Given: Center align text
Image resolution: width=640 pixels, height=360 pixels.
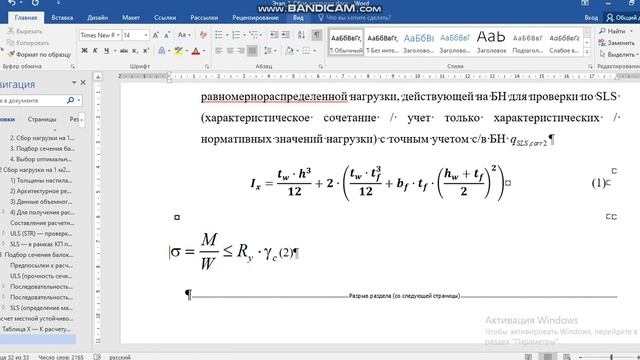Looking at the screenshot, I should coord(230,51).
